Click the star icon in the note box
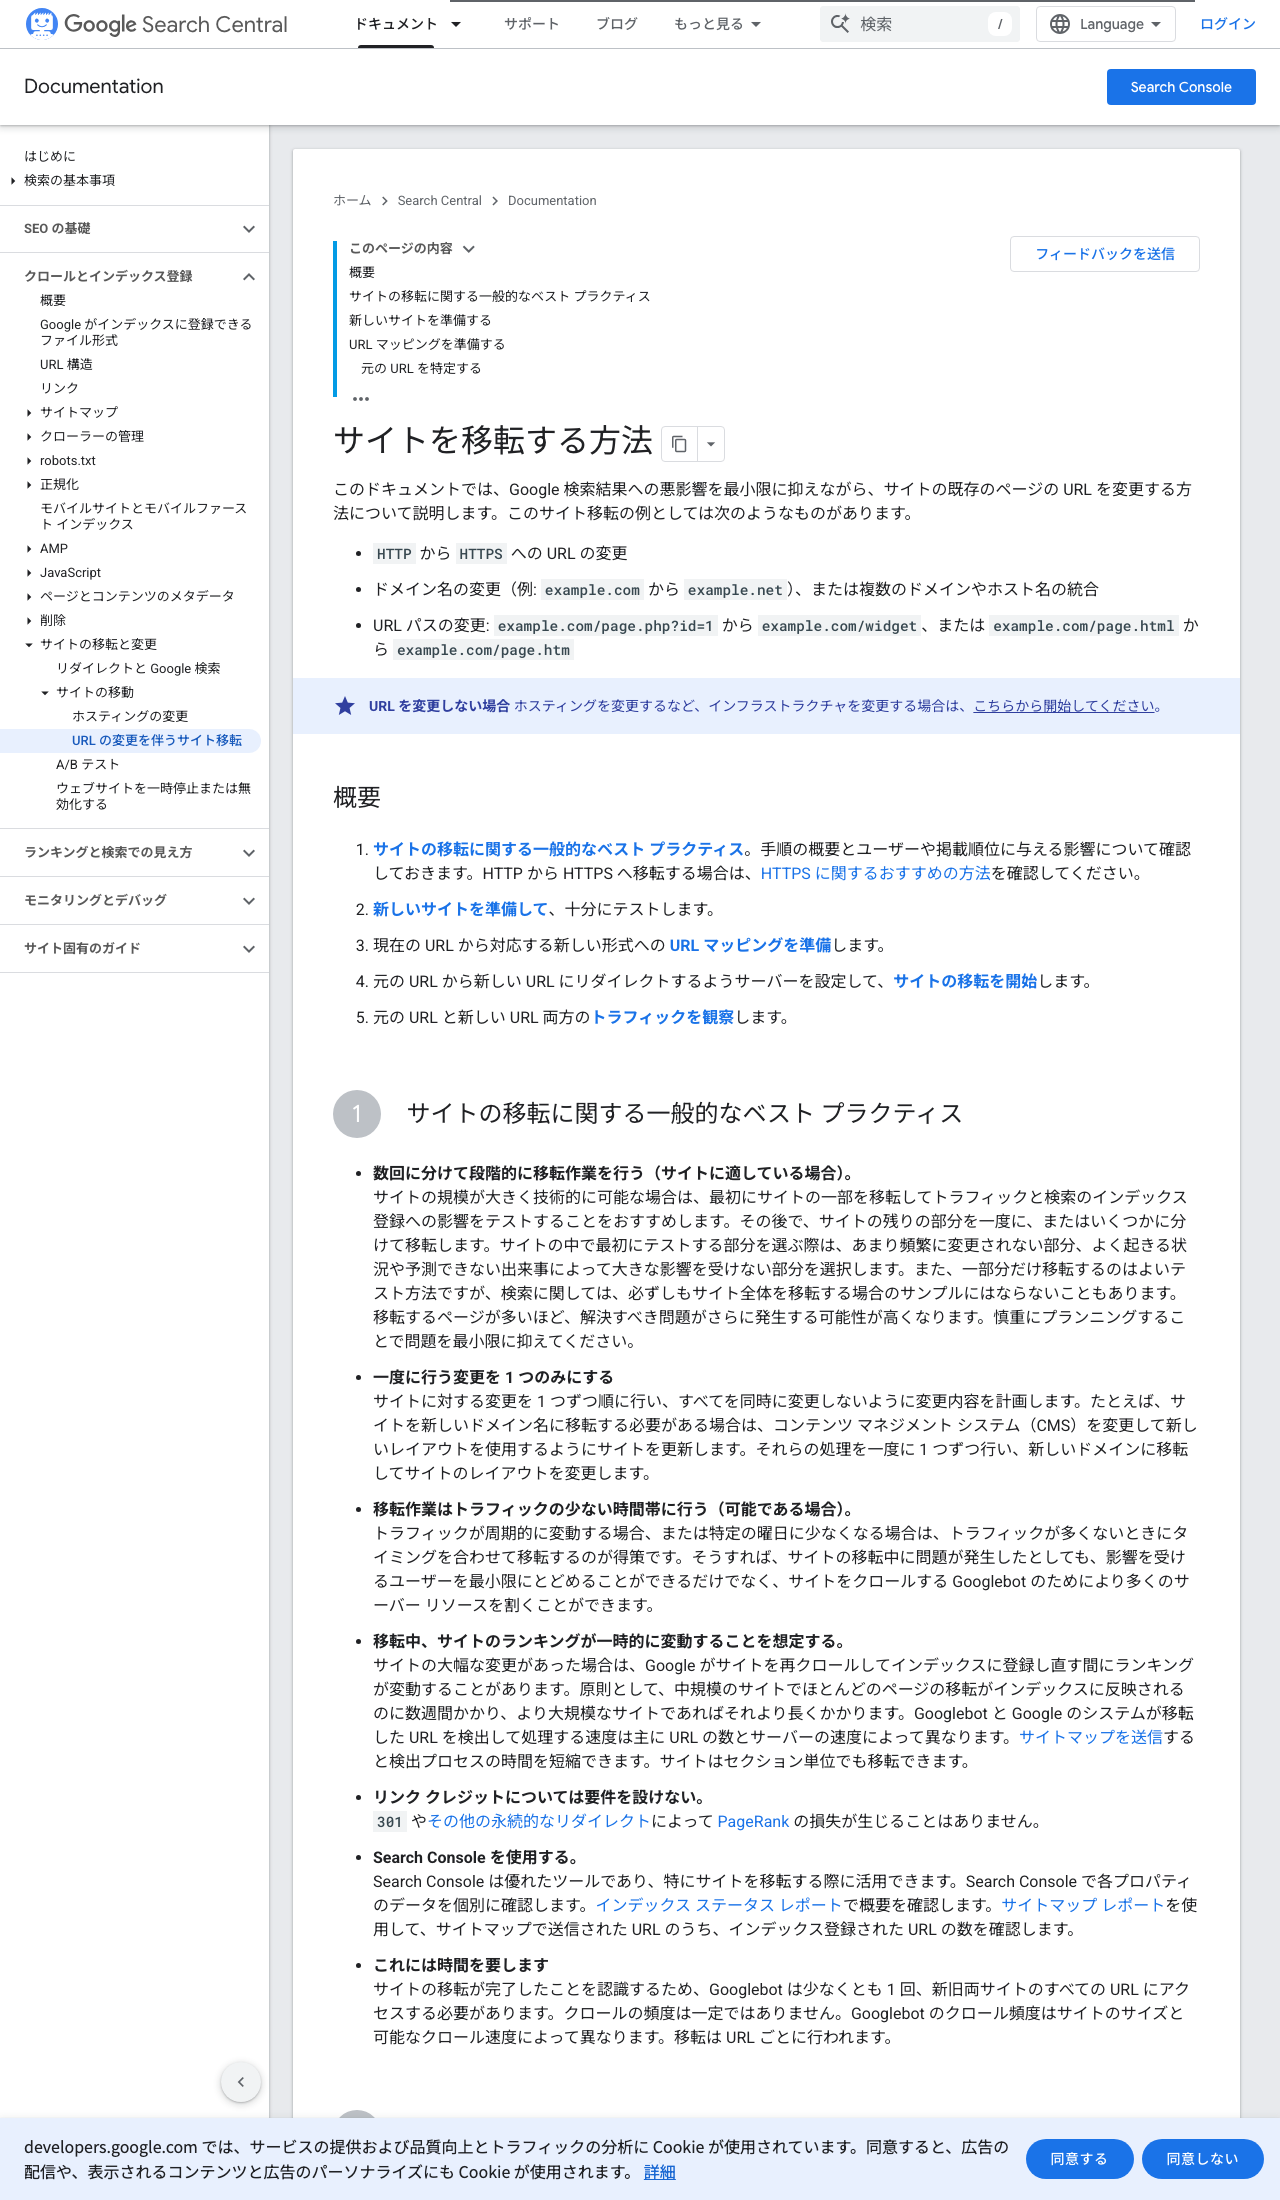Image resolution: width=1280 pixels, height=2200 pixels. [345, 706]
